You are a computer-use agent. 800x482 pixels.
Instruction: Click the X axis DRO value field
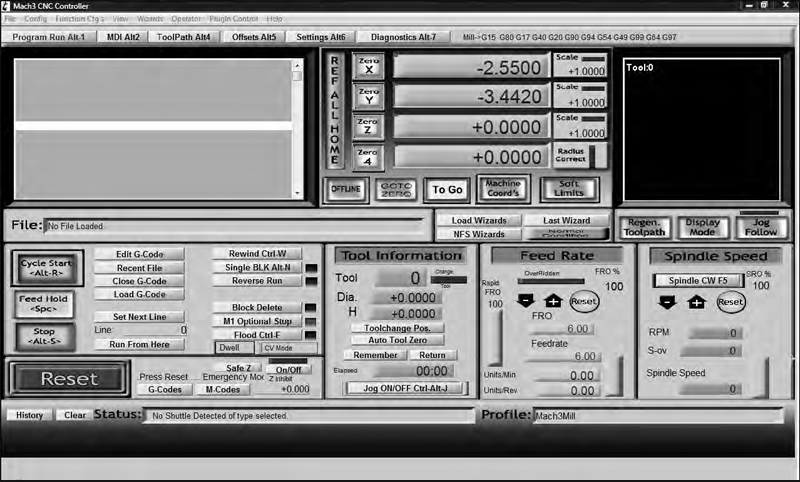[471, 67]
